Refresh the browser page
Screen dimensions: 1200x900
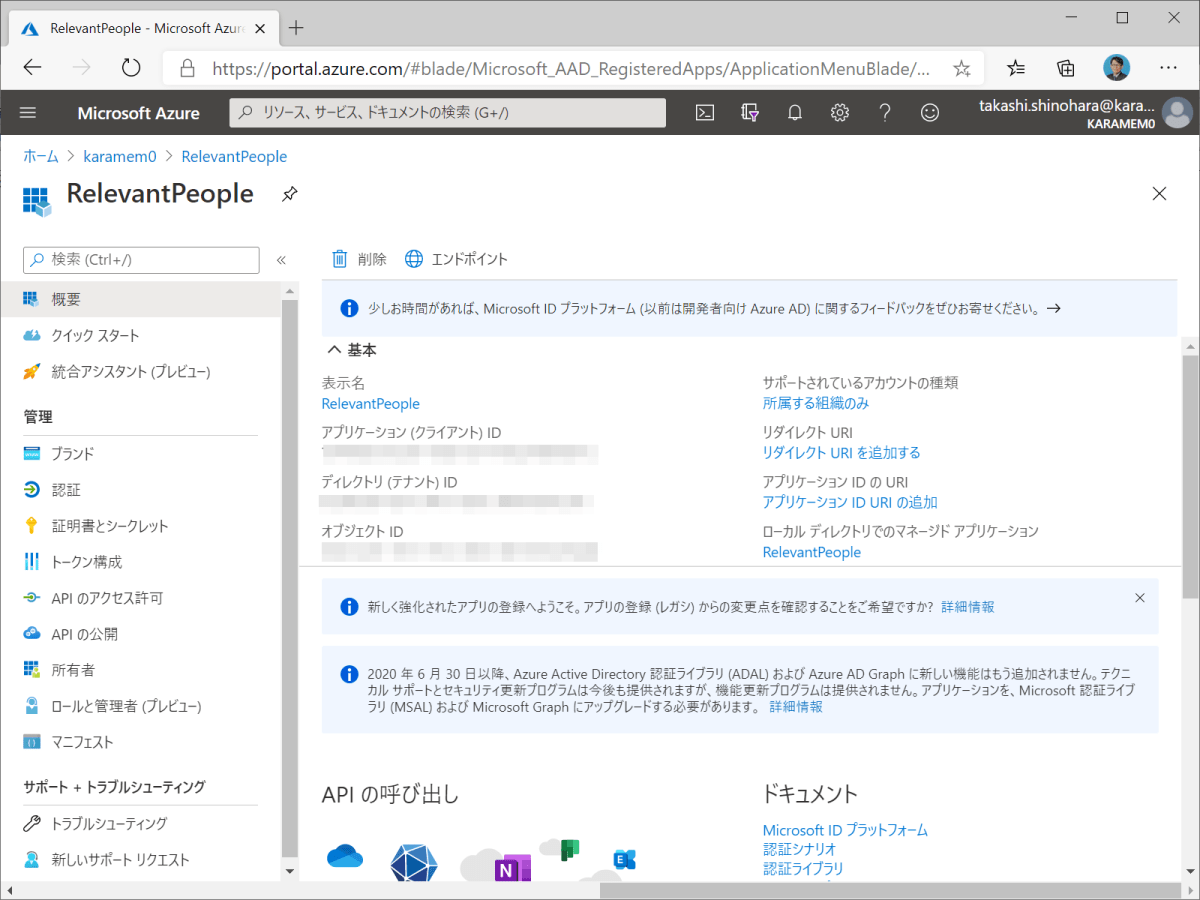131,68
